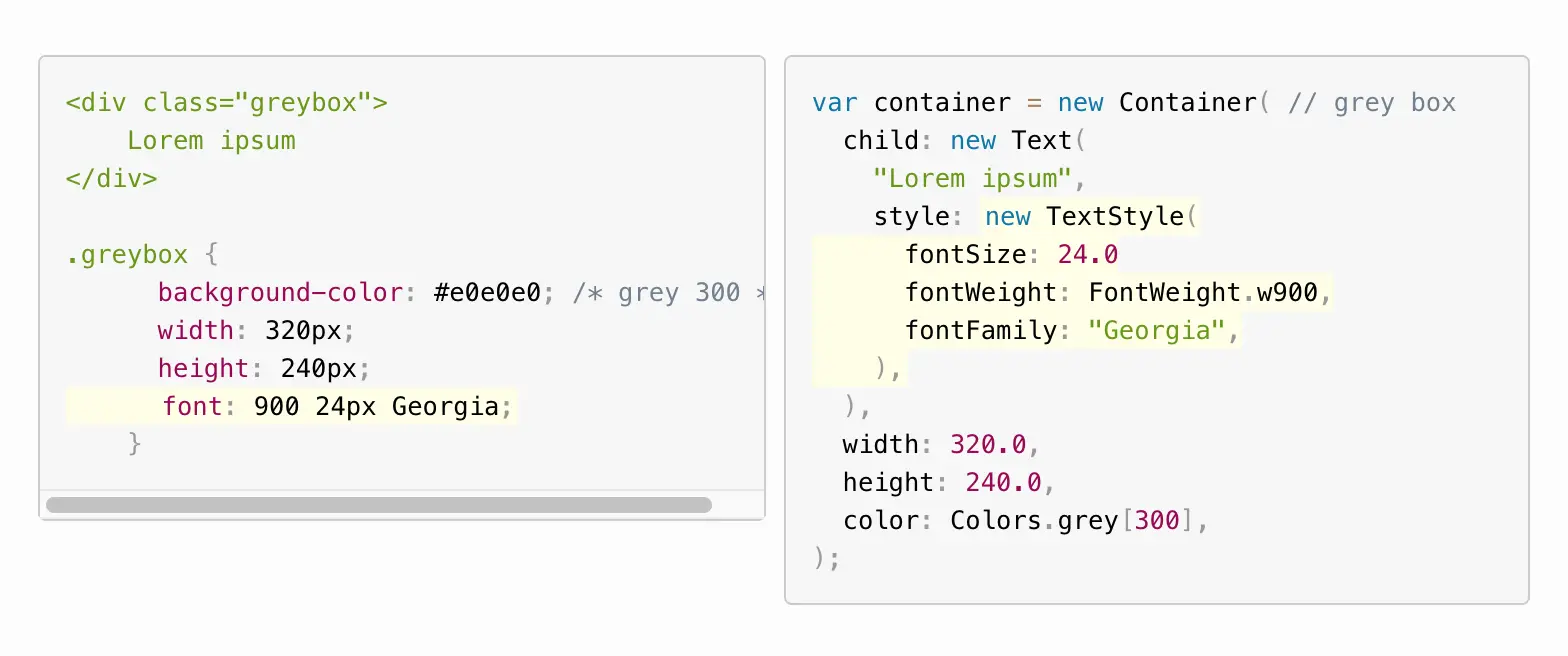Click the 'fontSize: 24.0' line
The height and width of the screenshot is (656, 1568).
(x=1012, y=255)
